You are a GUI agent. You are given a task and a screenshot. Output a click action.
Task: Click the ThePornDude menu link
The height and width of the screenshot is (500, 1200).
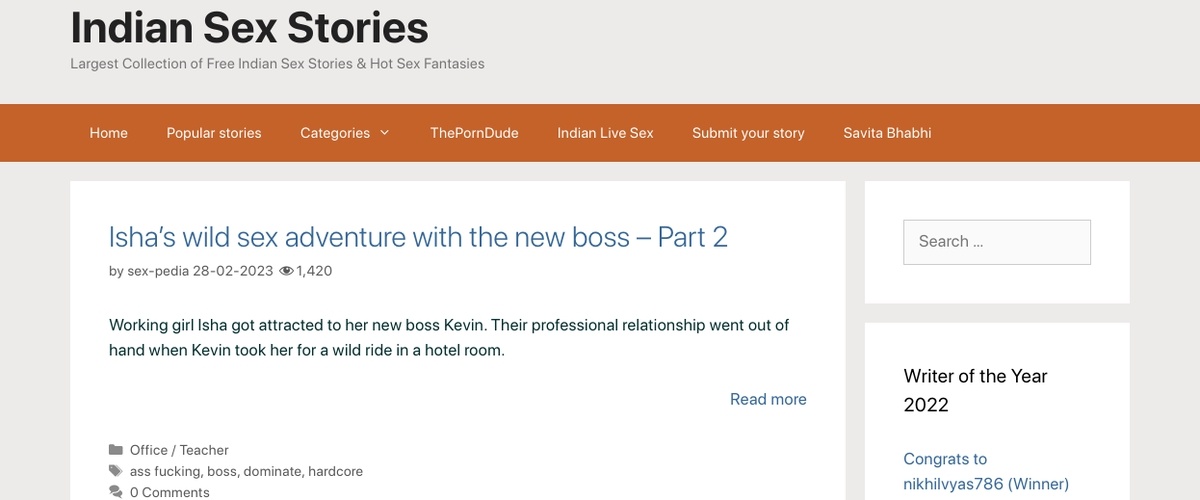tap(474, 133)
